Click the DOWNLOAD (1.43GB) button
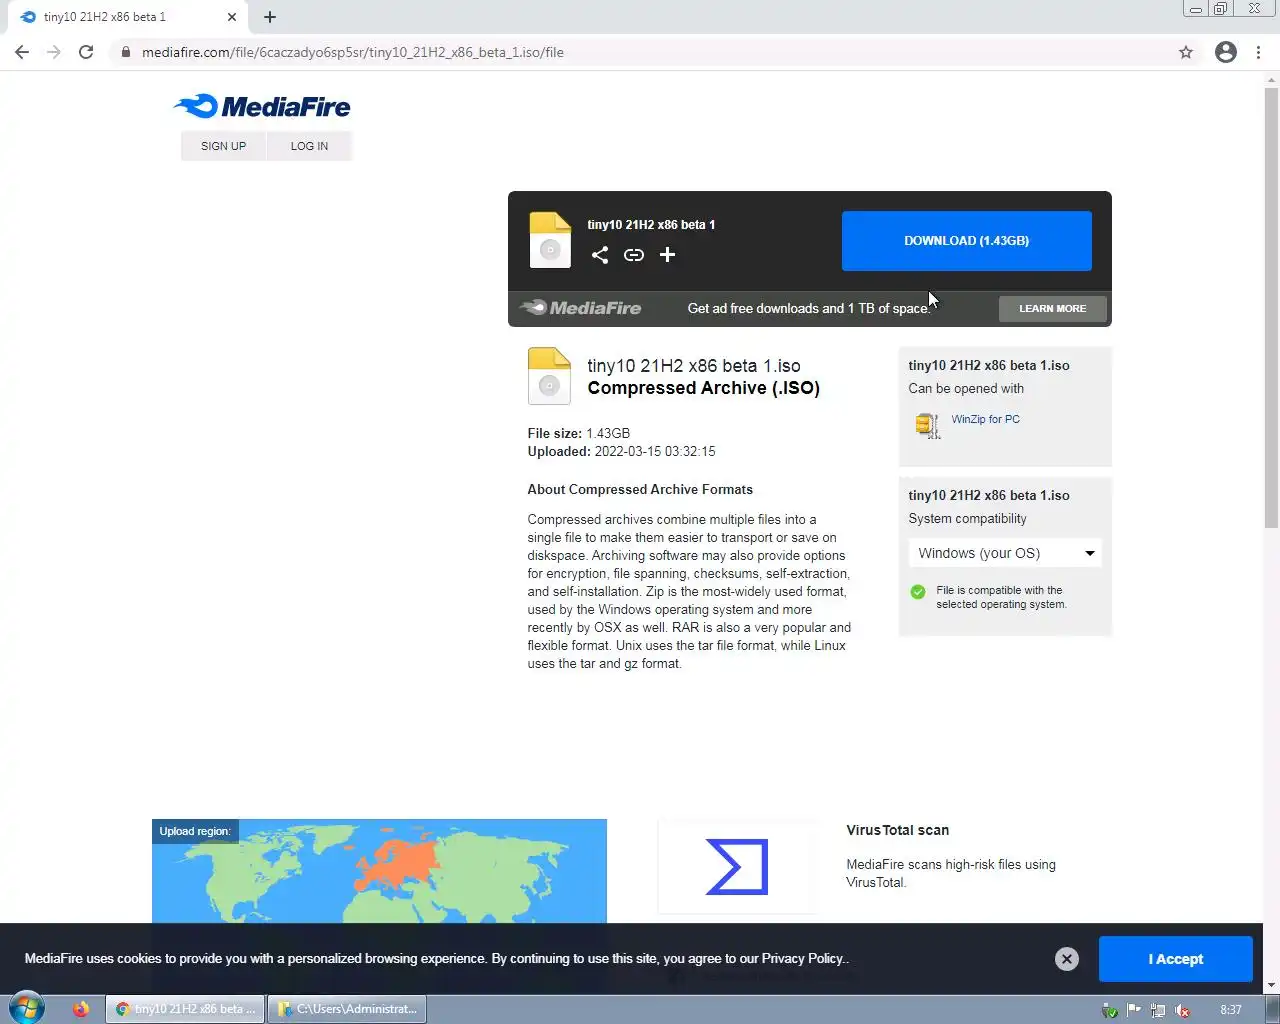Screen dimensions: 1280x1024 [x=966, y=241]
